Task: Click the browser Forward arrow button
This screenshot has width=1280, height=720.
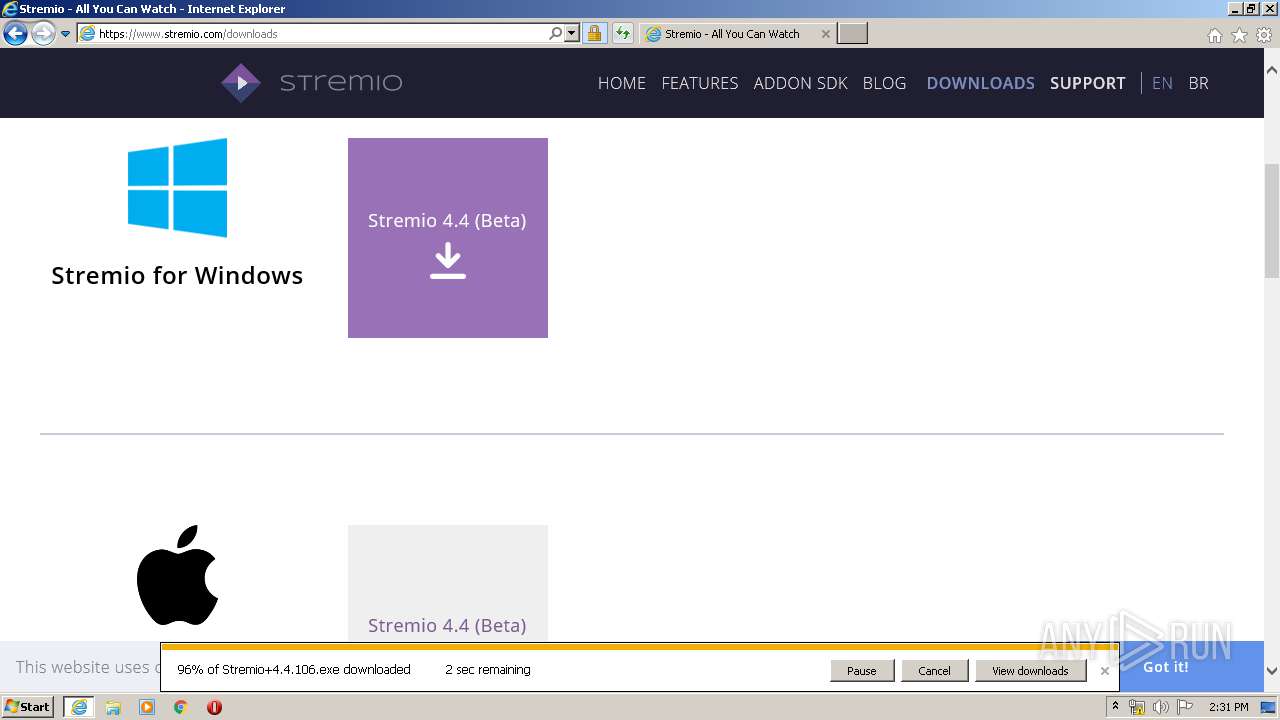Action: point(42,34)
